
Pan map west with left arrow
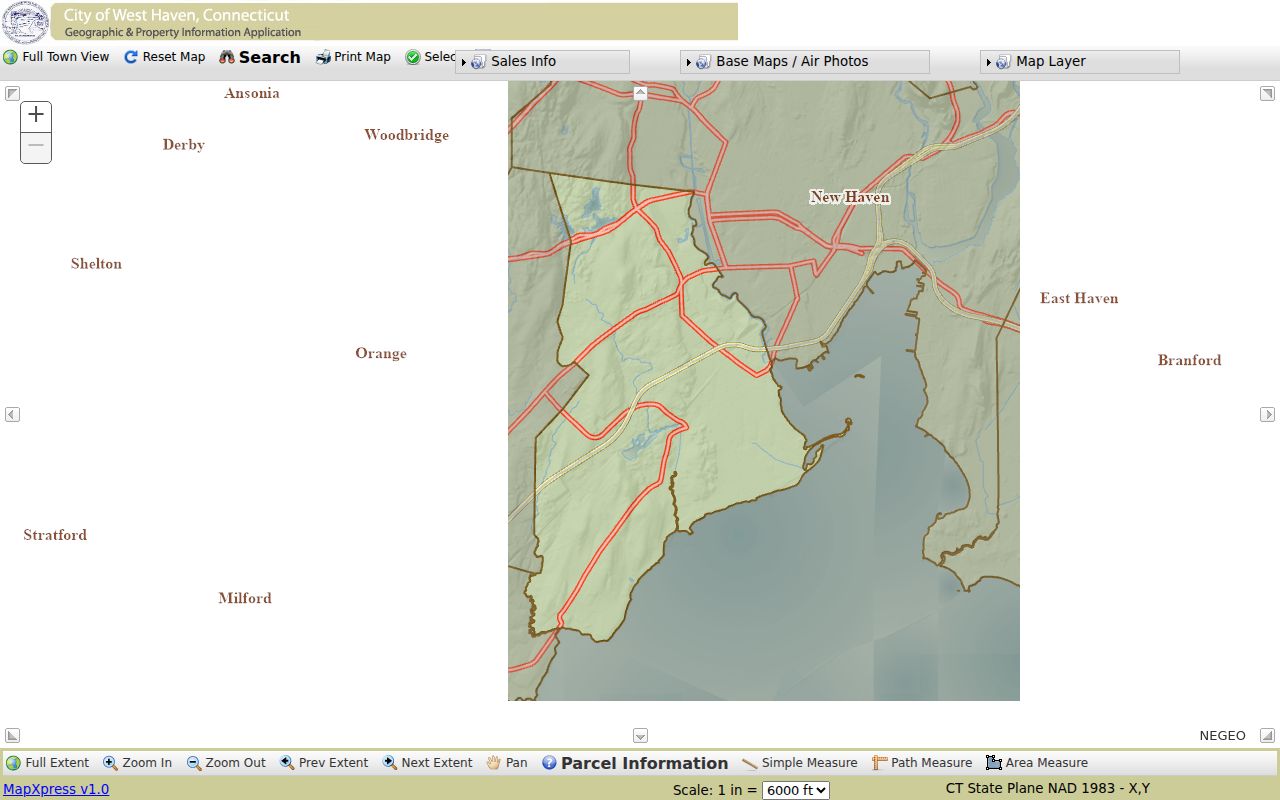[x=12, y=414]
